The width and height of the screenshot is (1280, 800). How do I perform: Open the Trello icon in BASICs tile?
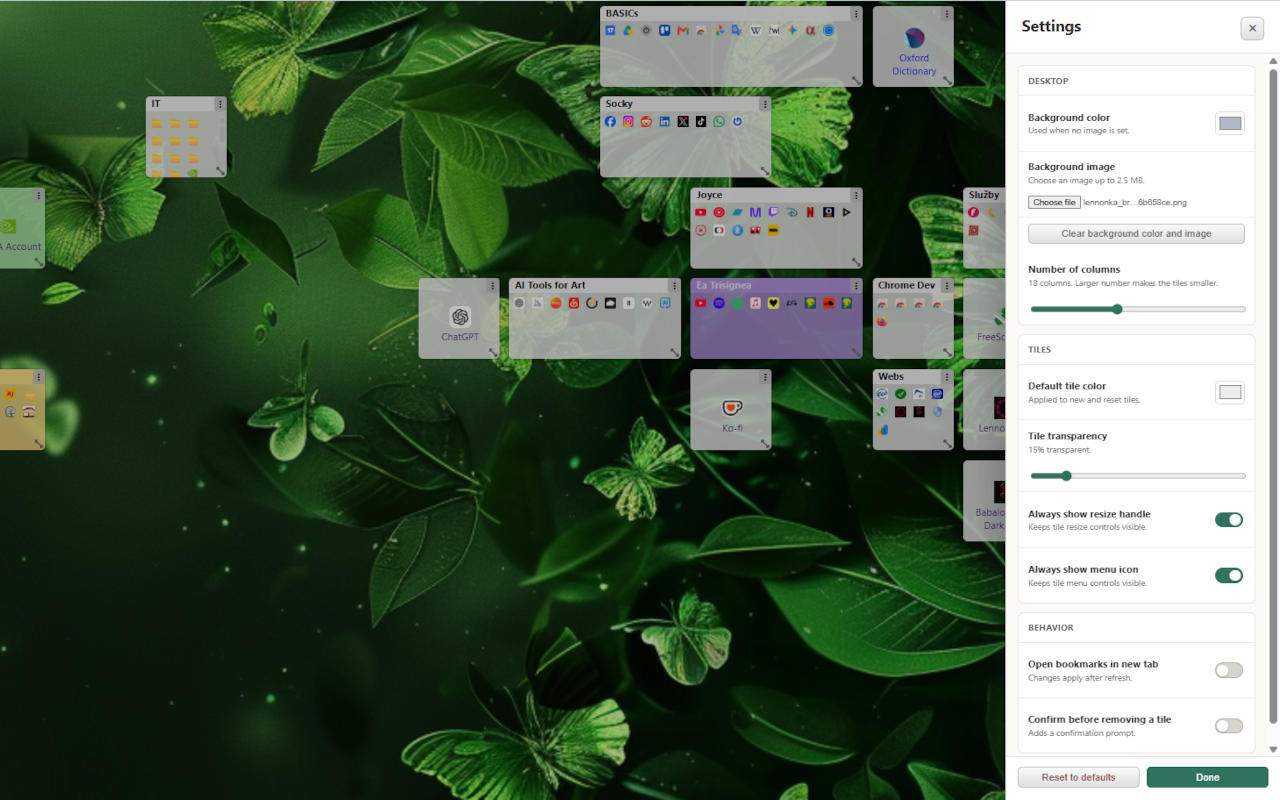665,31
